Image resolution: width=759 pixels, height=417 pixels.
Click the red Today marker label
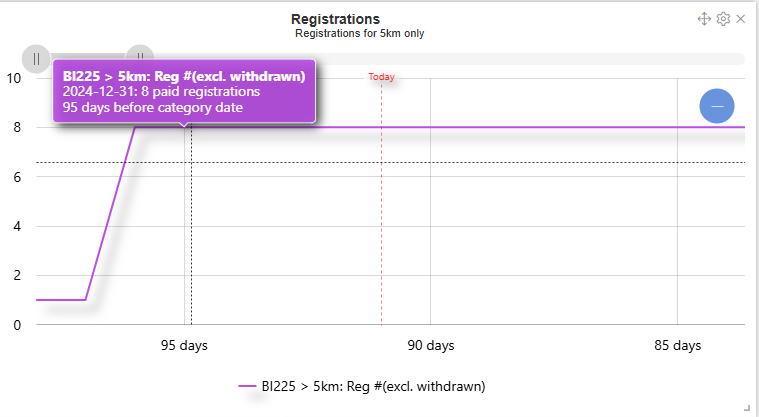click(x=381, y=77)
